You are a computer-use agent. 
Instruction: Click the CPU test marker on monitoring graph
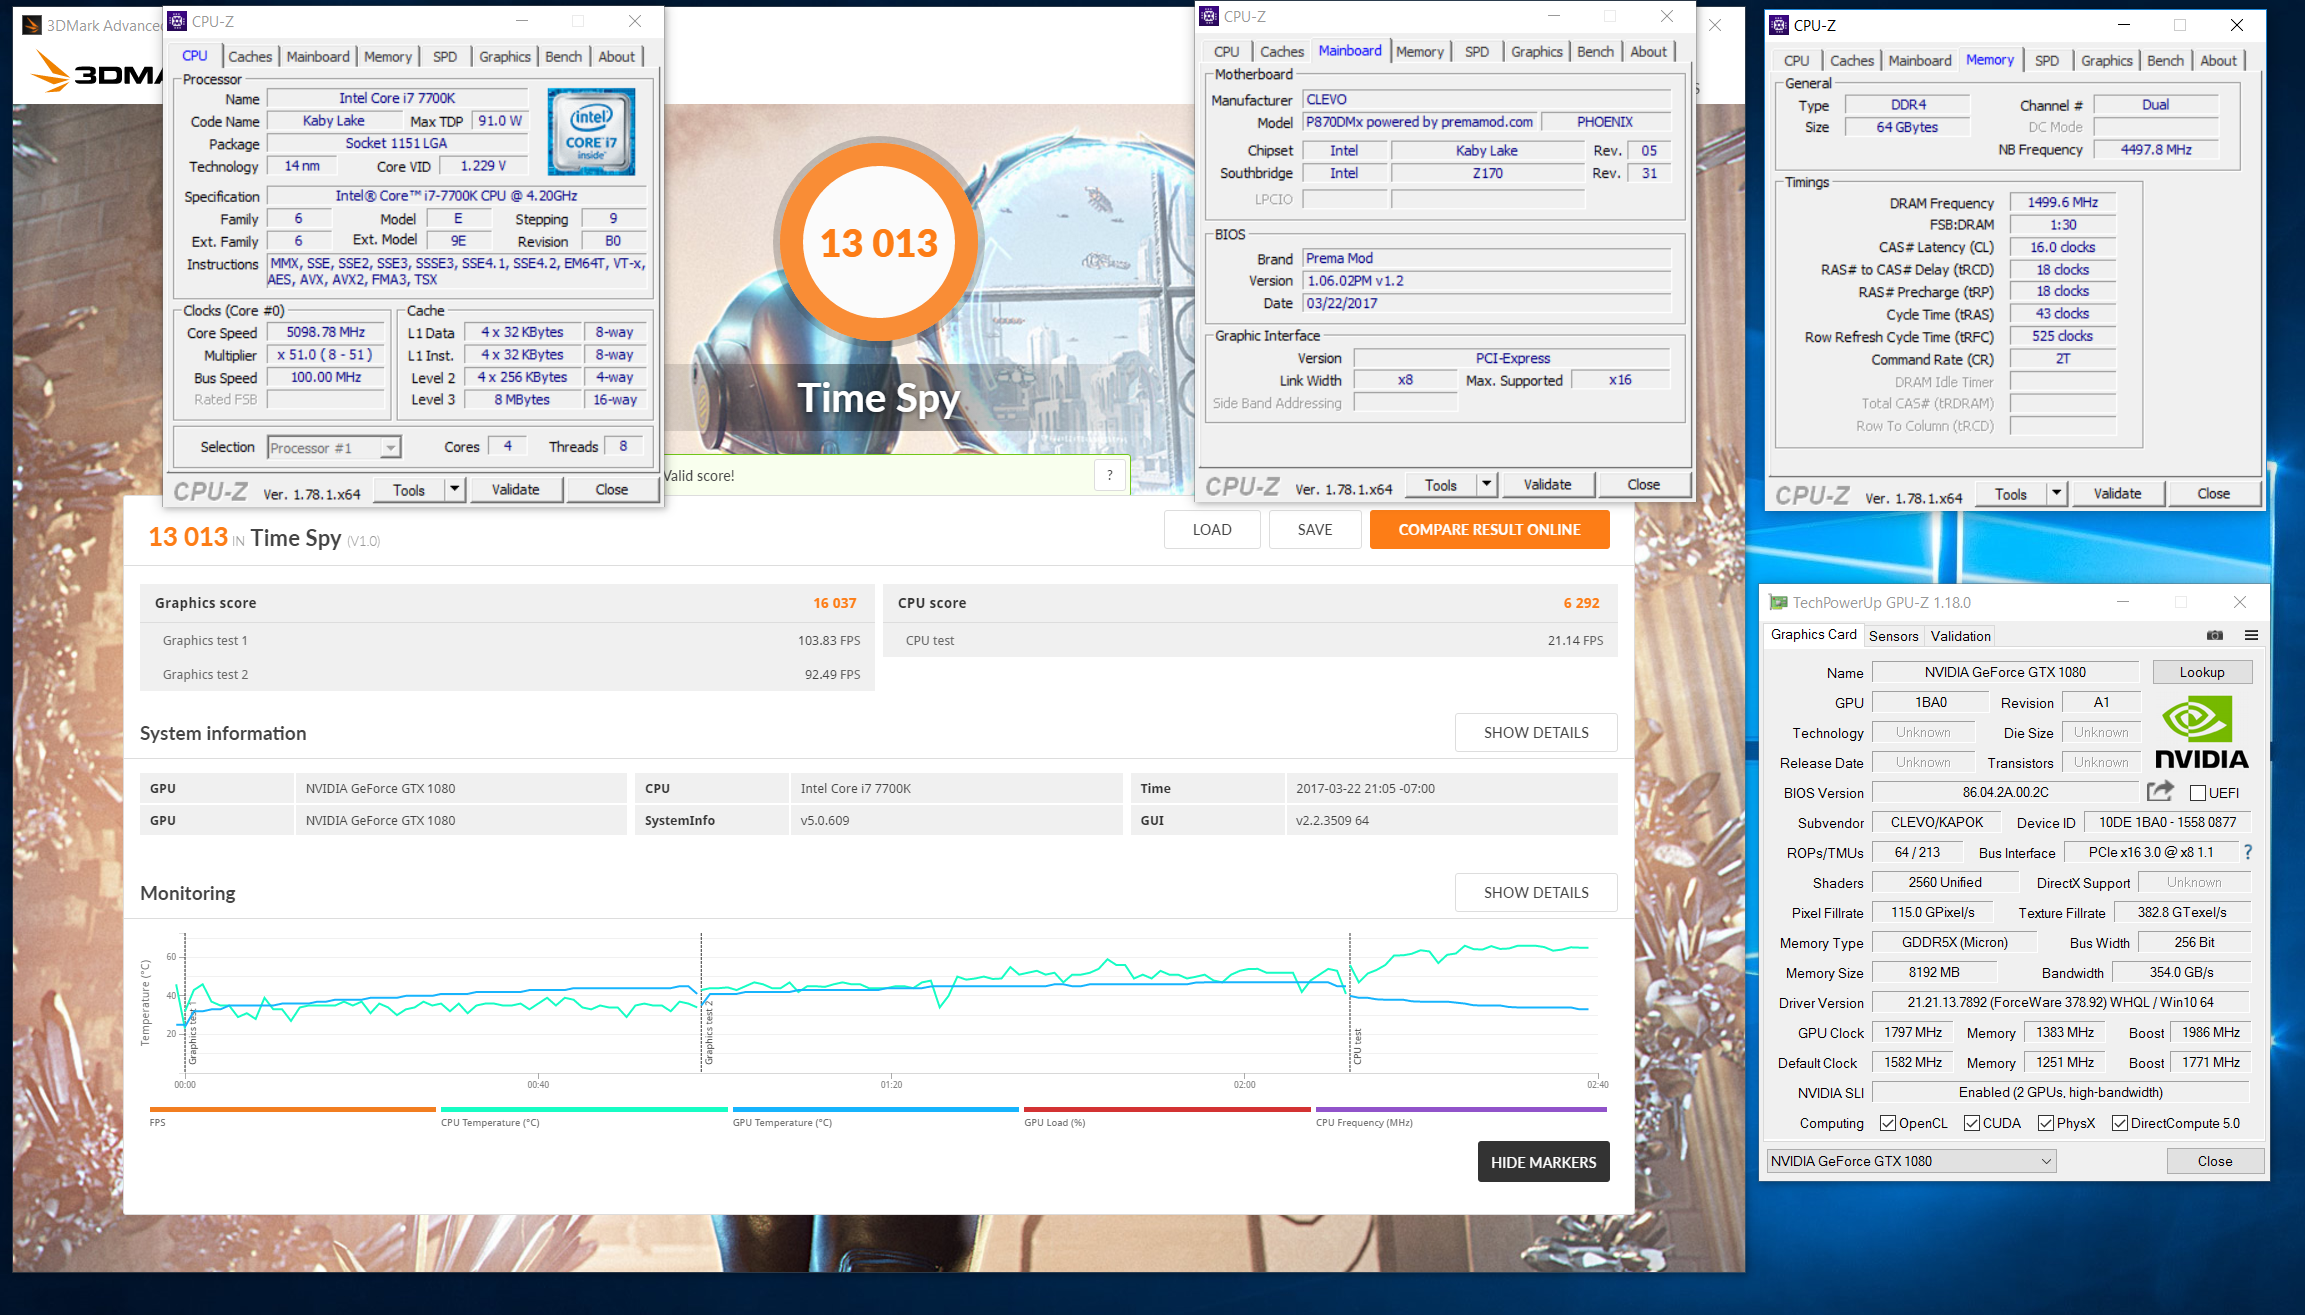pos(1357,1046)
